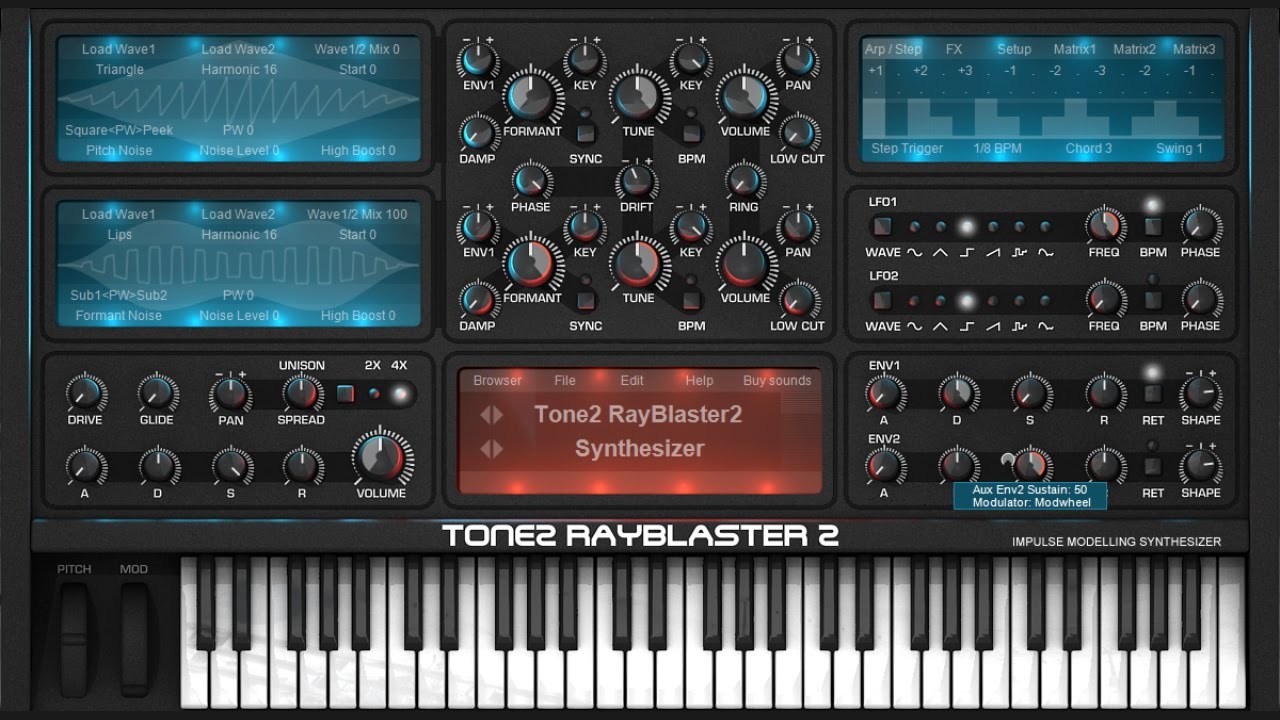Select the triangle wave shape for LFO1
Viewport: 1280px width, 720px height.
point(941,227)
